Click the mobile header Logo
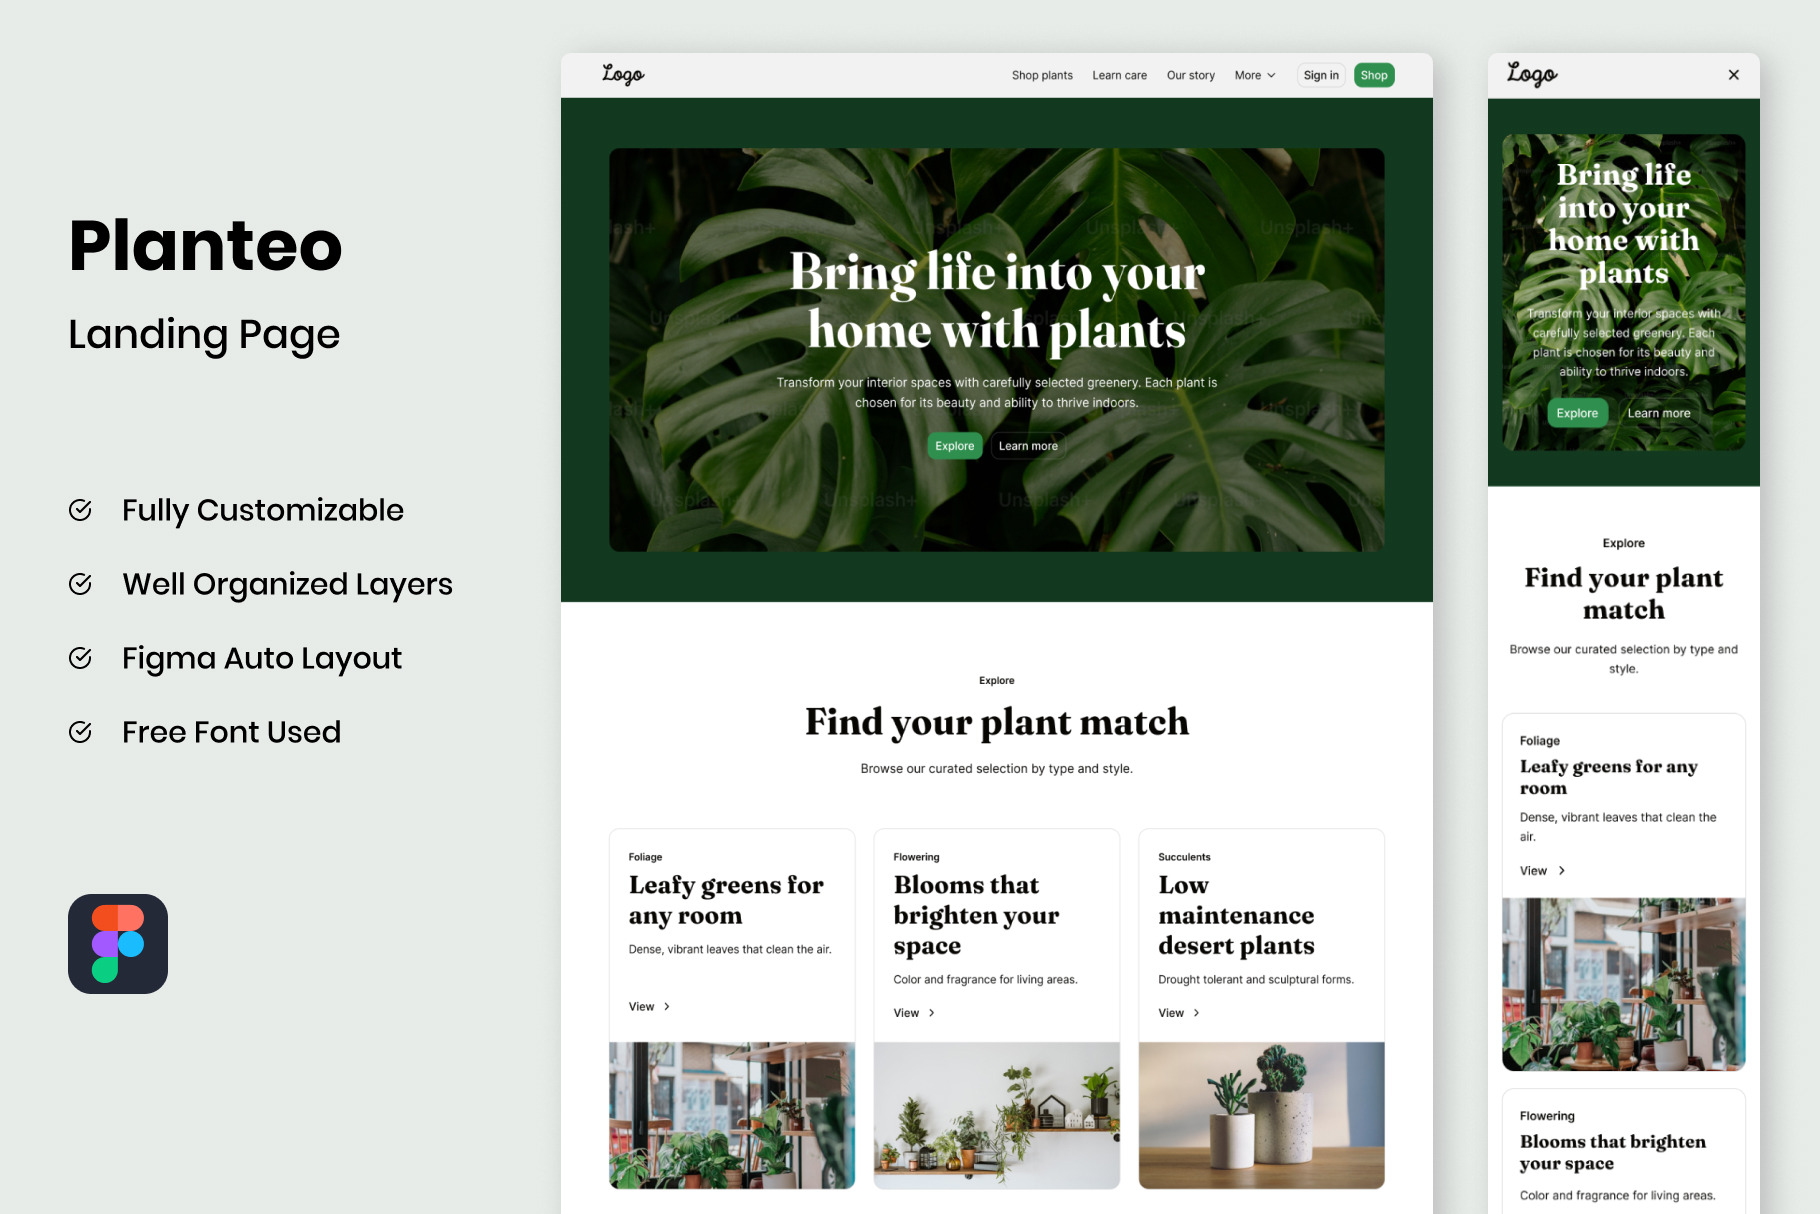The image size is (1820, 1214). point(1531,75)
